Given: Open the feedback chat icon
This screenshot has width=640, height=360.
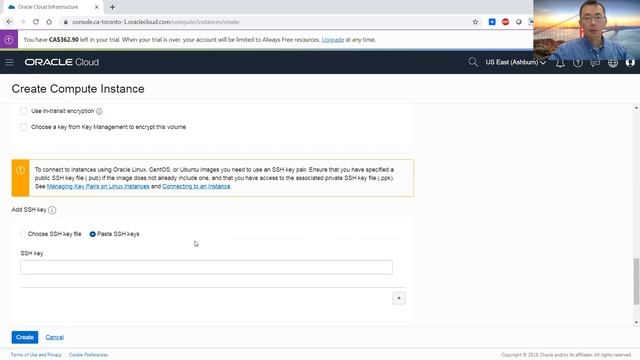Looking at the screenshot, I should click(595, 62).
